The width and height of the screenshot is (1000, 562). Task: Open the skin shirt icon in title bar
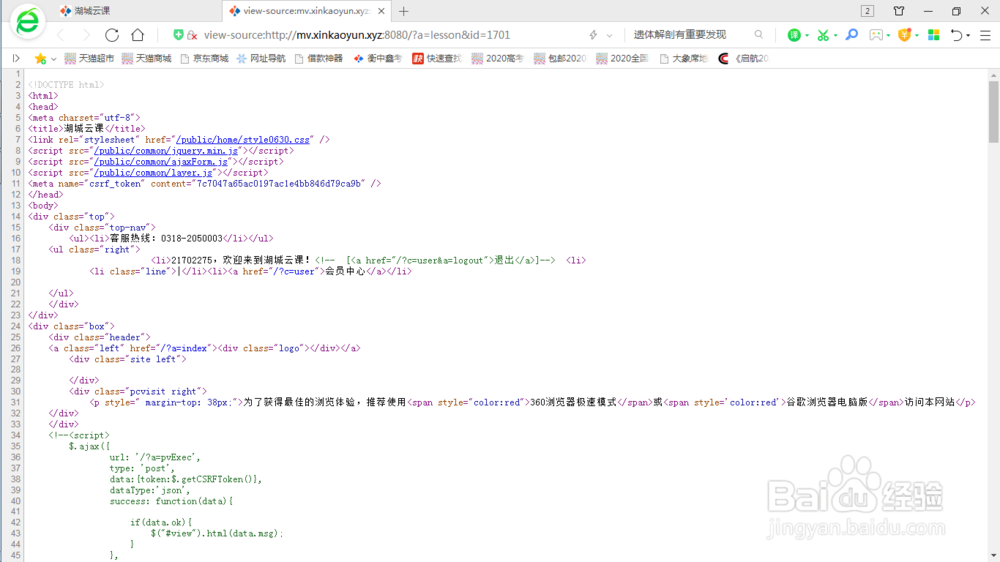899,11
